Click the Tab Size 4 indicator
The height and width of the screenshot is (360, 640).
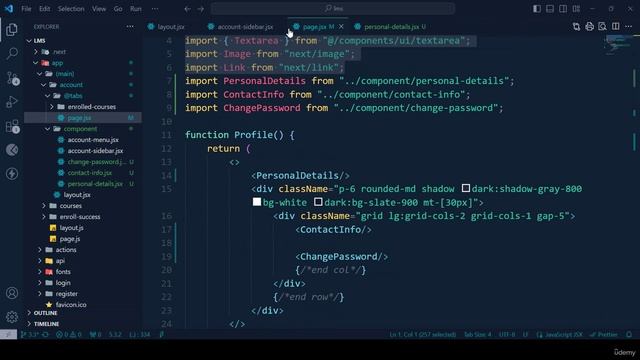(478, 334)
